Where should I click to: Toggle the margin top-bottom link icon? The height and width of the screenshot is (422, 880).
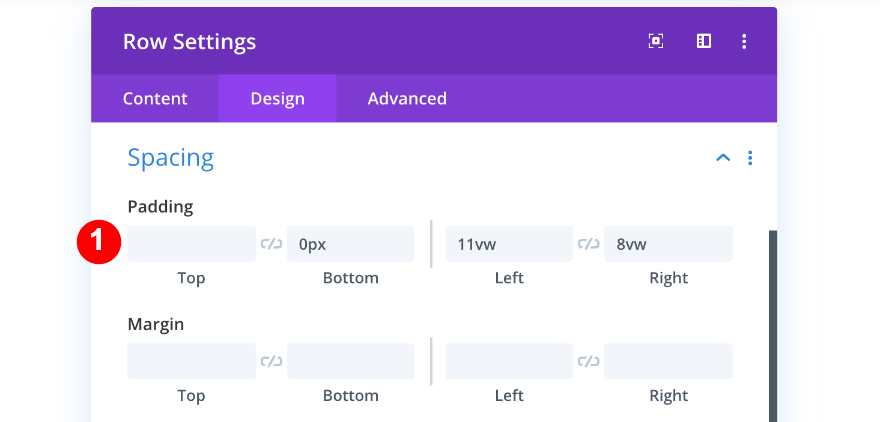(x=271, y=361)
